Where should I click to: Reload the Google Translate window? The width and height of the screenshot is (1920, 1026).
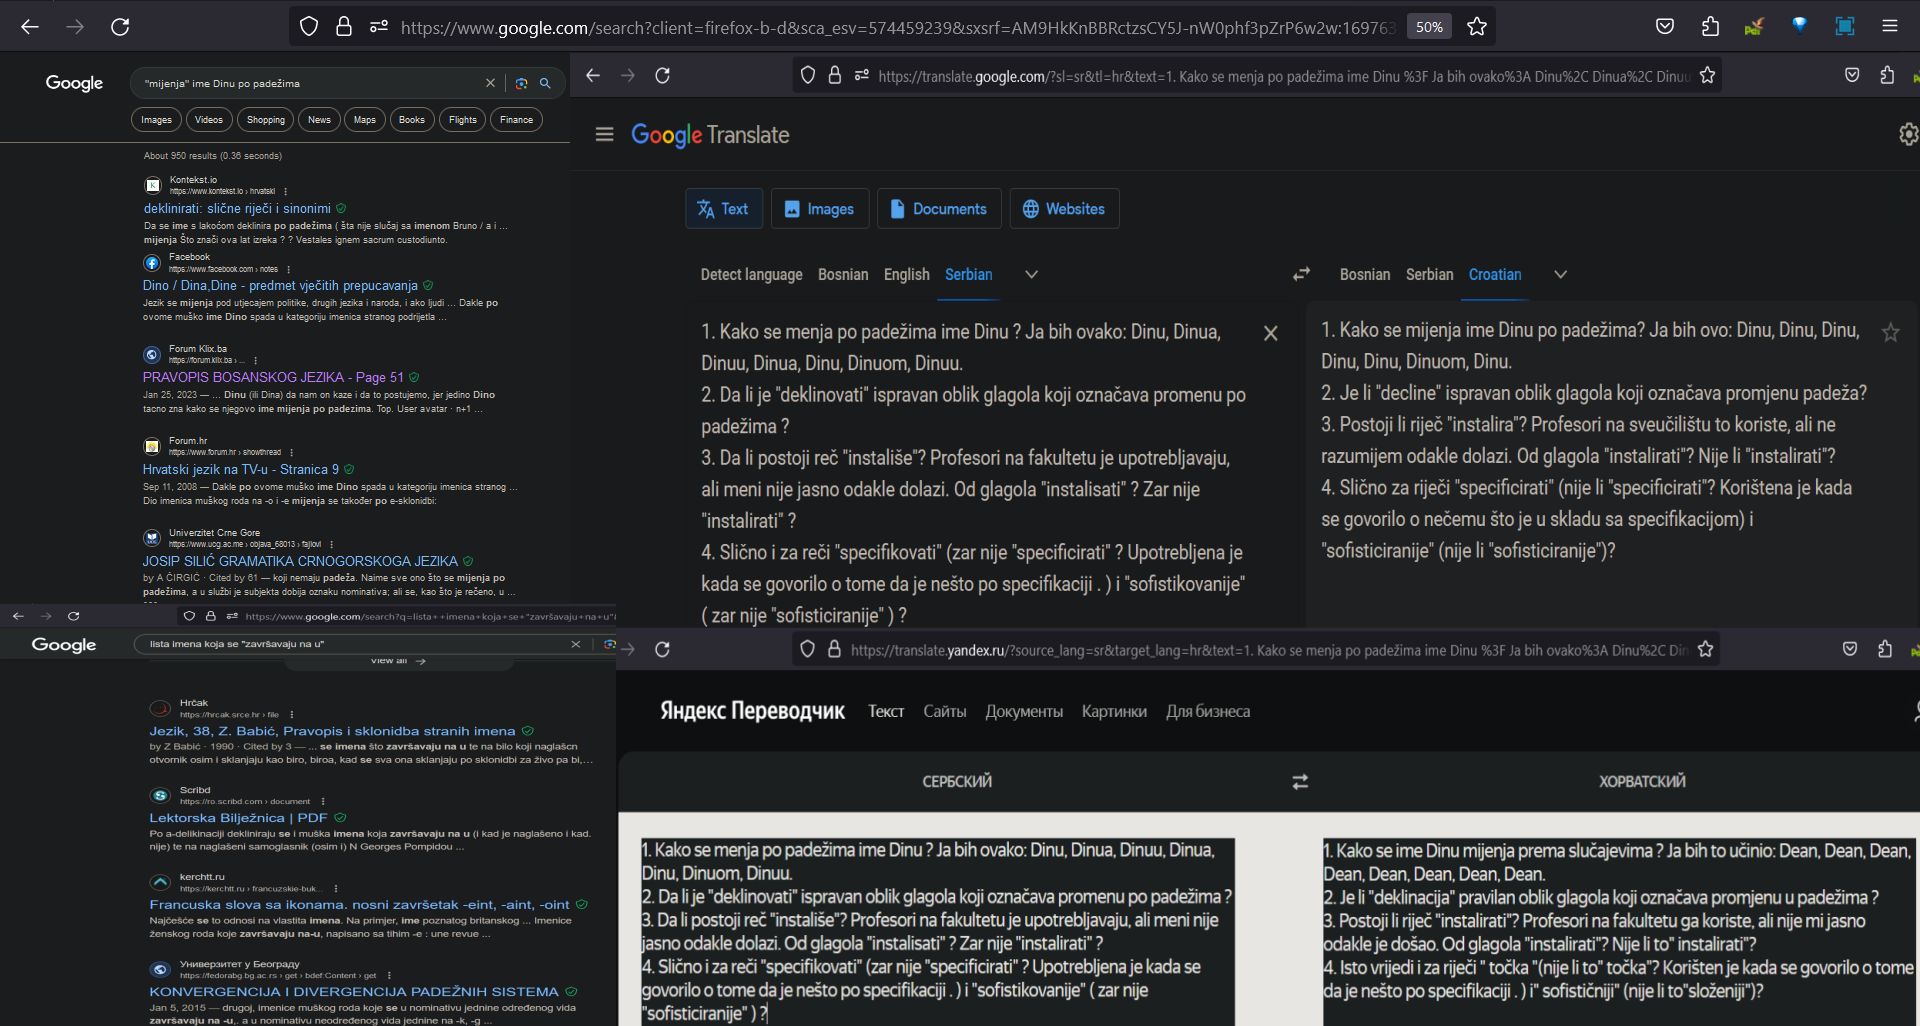[662, 75]
